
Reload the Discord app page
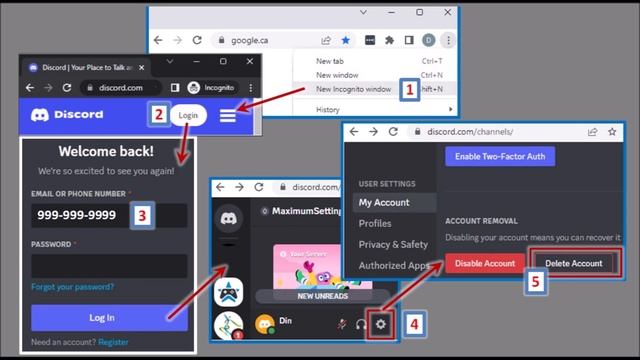click(259, 187)
